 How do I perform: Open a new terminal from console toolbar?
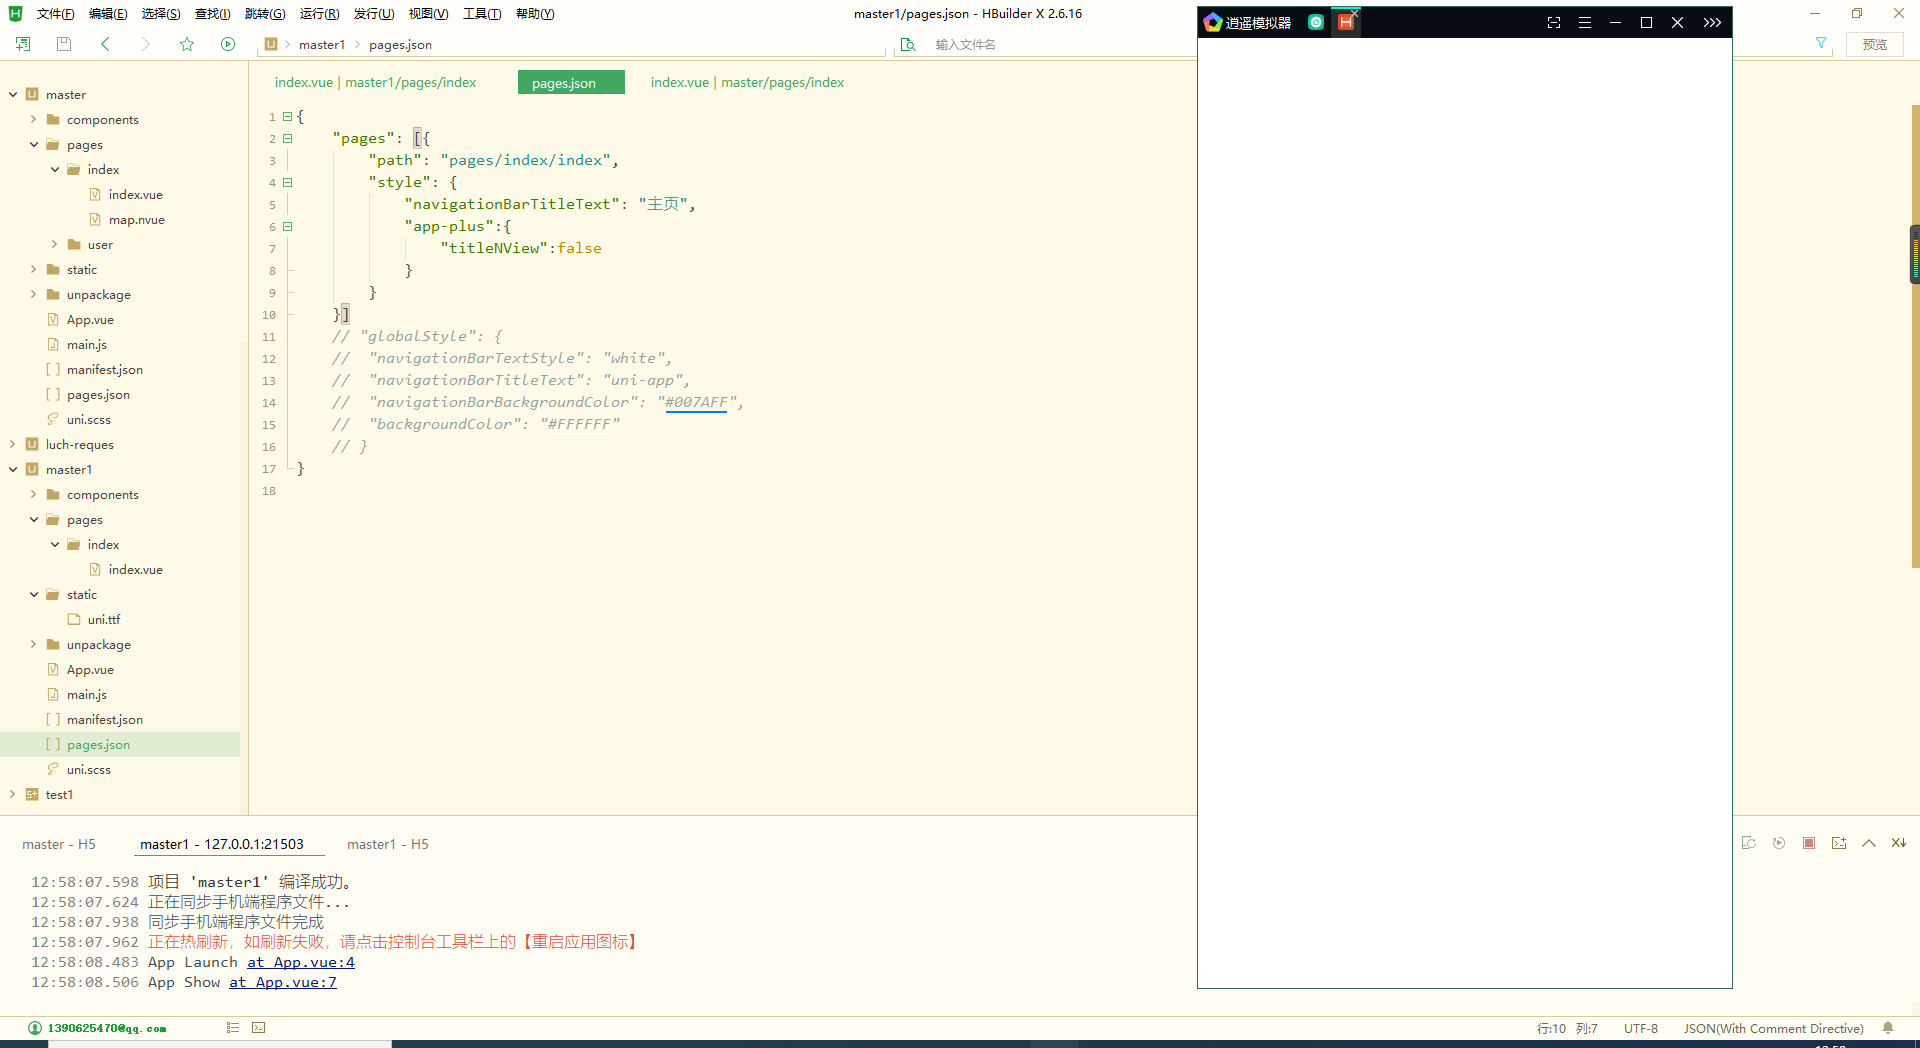1839,843
